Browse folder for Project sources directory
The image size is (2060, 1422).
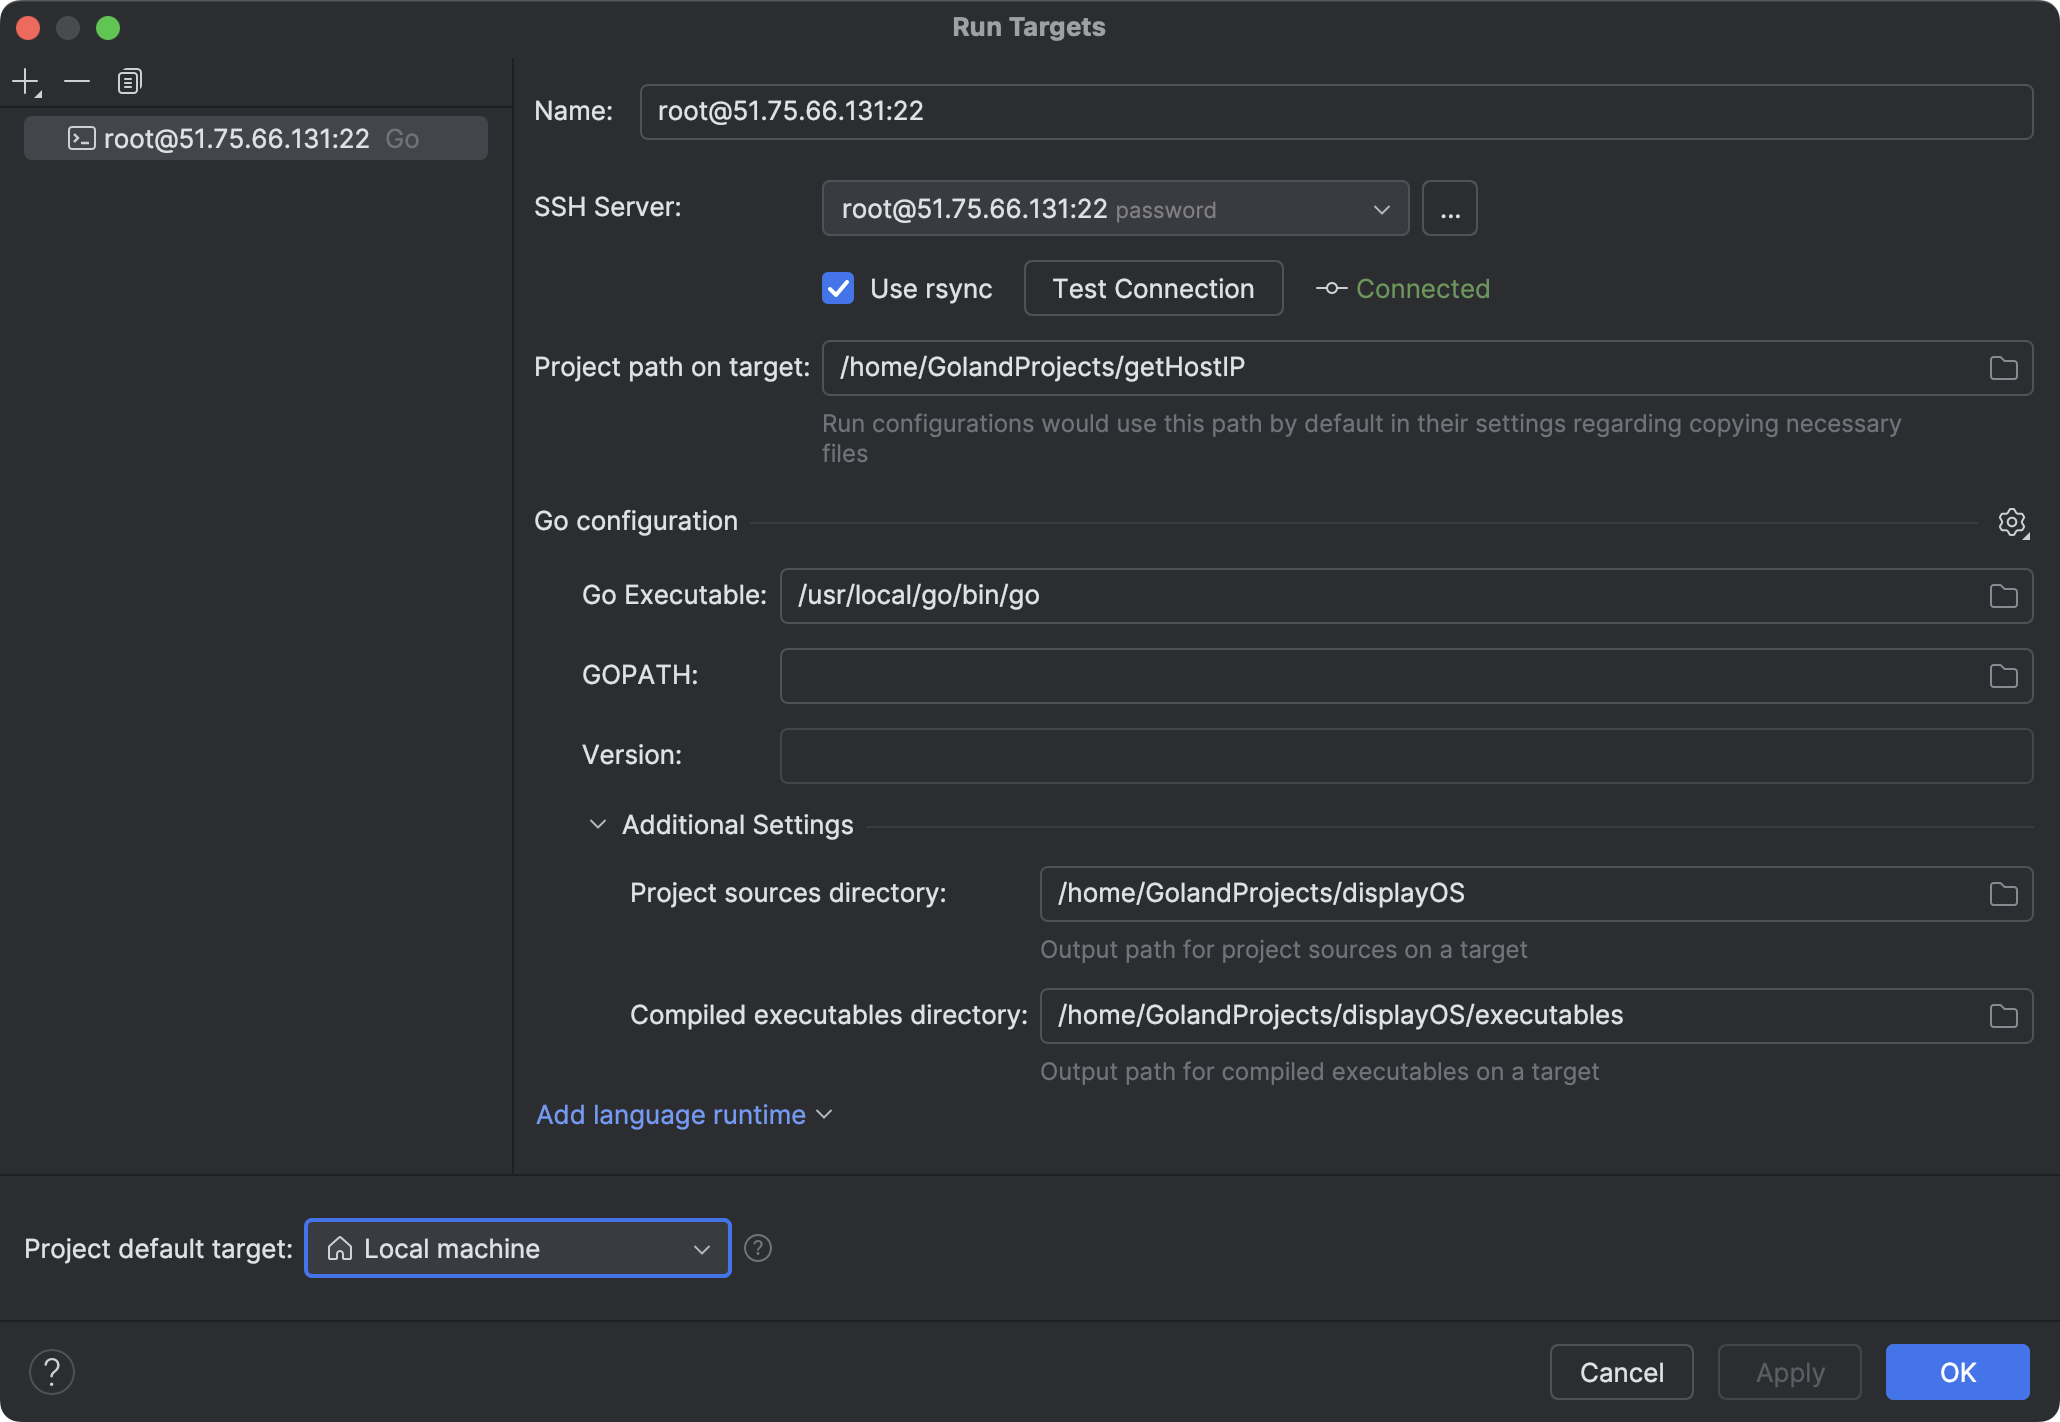tap(2003, 894)
